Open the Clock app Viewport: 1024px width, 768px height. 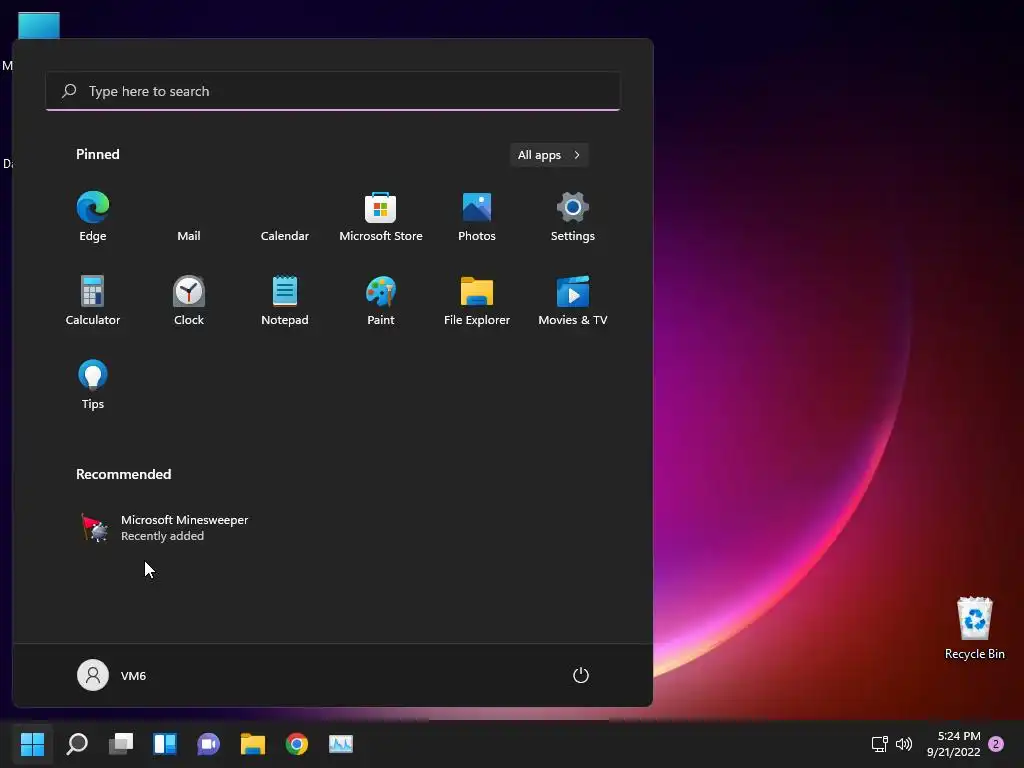(x=189, y=300)
